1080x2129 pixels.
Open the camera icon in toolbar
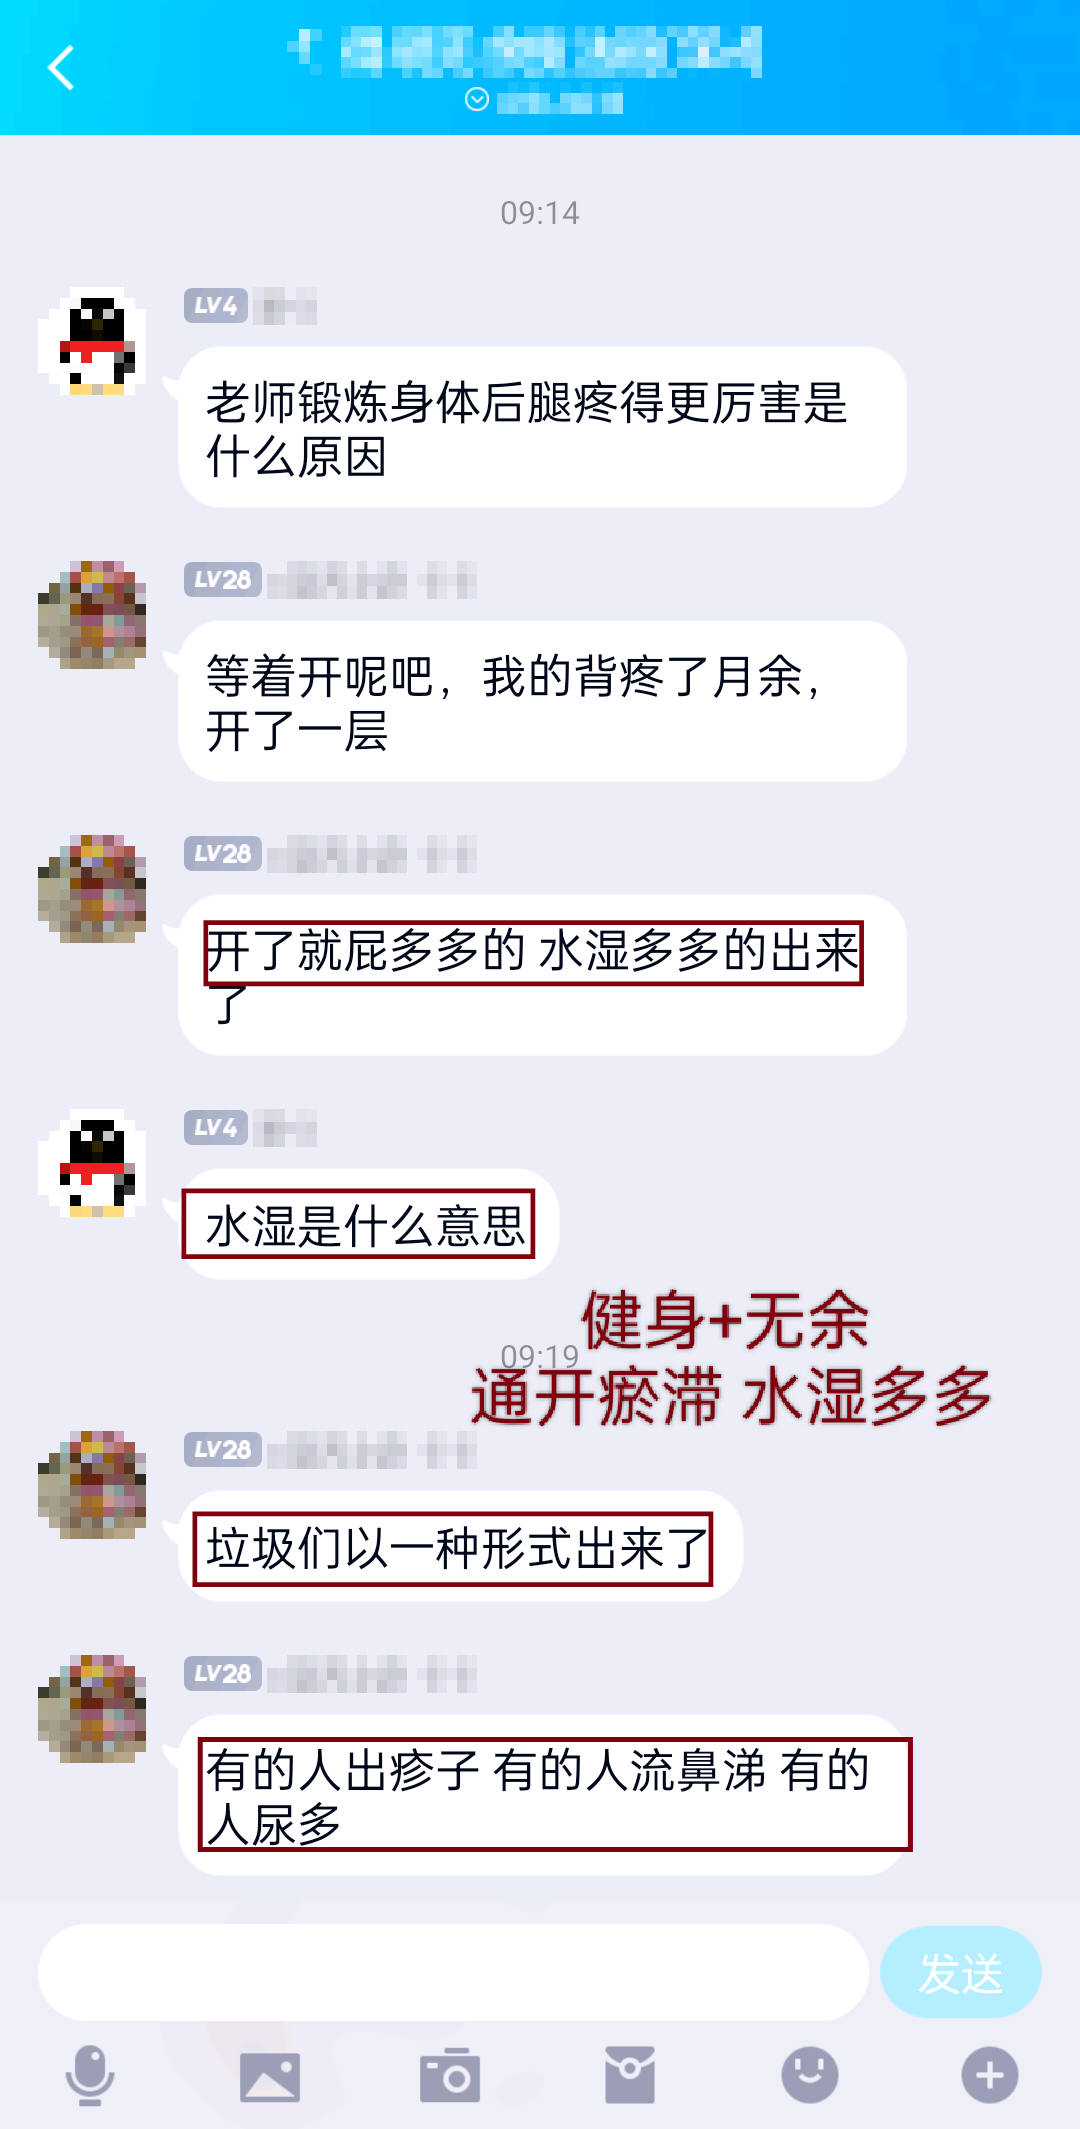(x=450, y=2075)
